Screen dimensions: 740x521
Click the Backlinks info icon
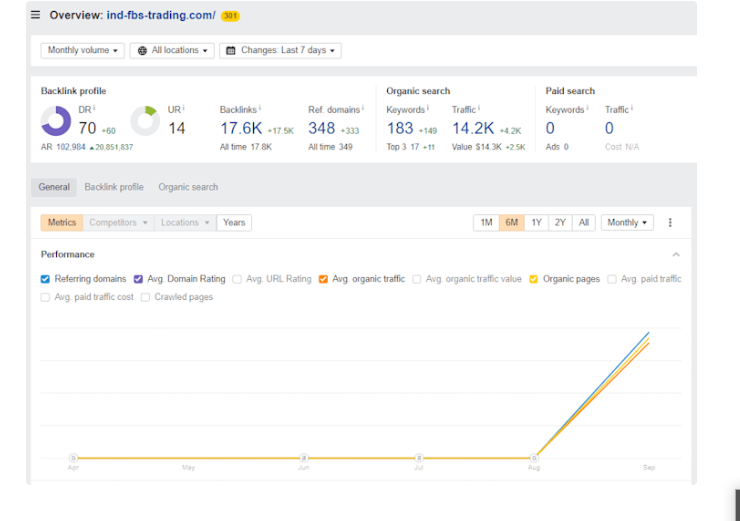click(x=260, y=108)
